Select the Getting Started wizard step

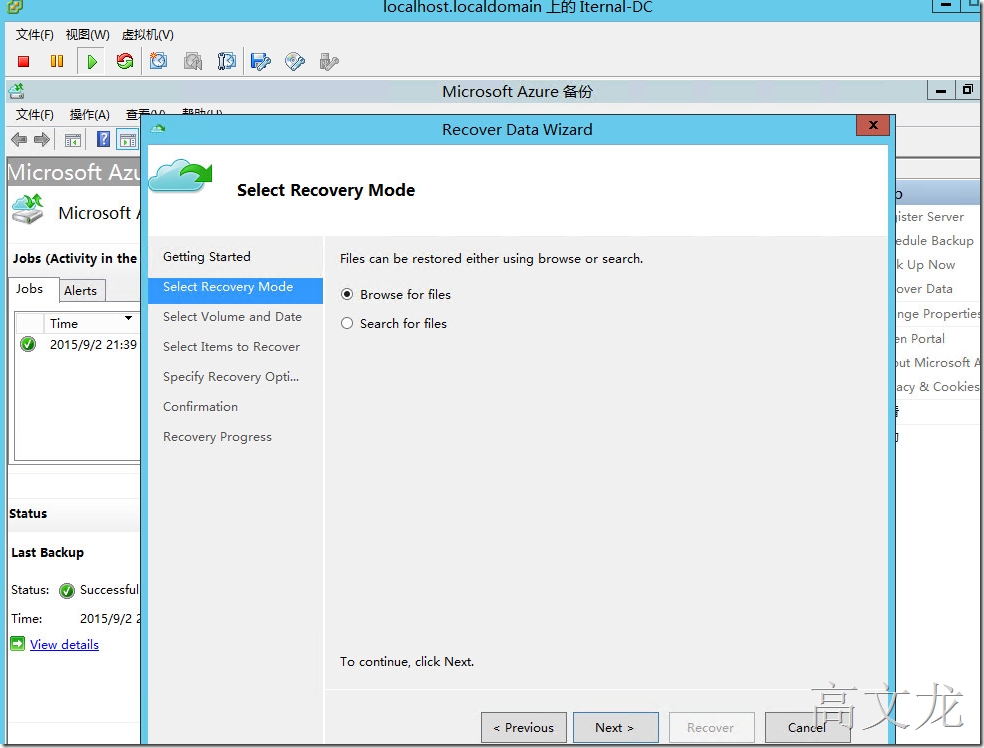pyautogui.click(x=206, y=257)
